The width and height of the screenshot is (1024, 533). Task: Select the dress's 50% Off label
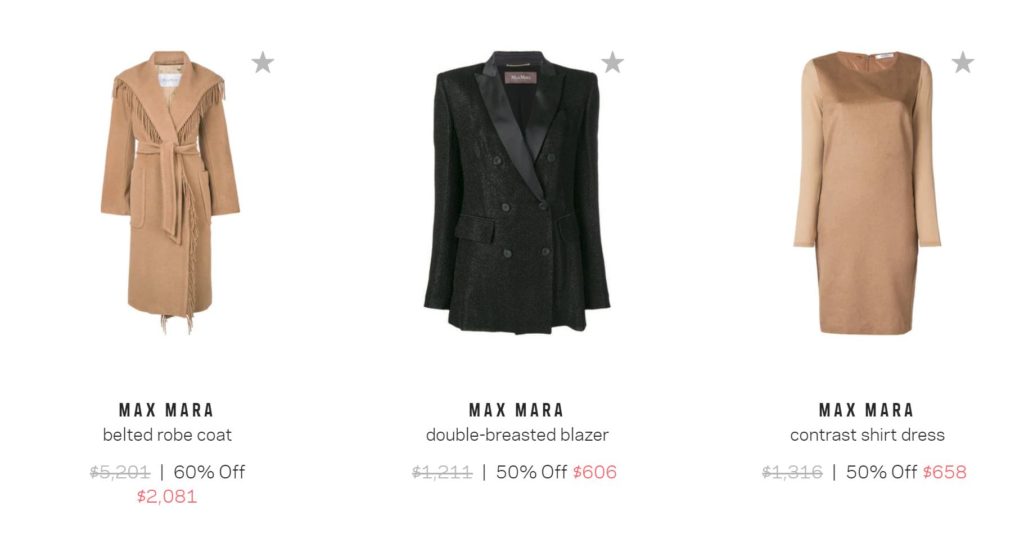tap(881, 472)
